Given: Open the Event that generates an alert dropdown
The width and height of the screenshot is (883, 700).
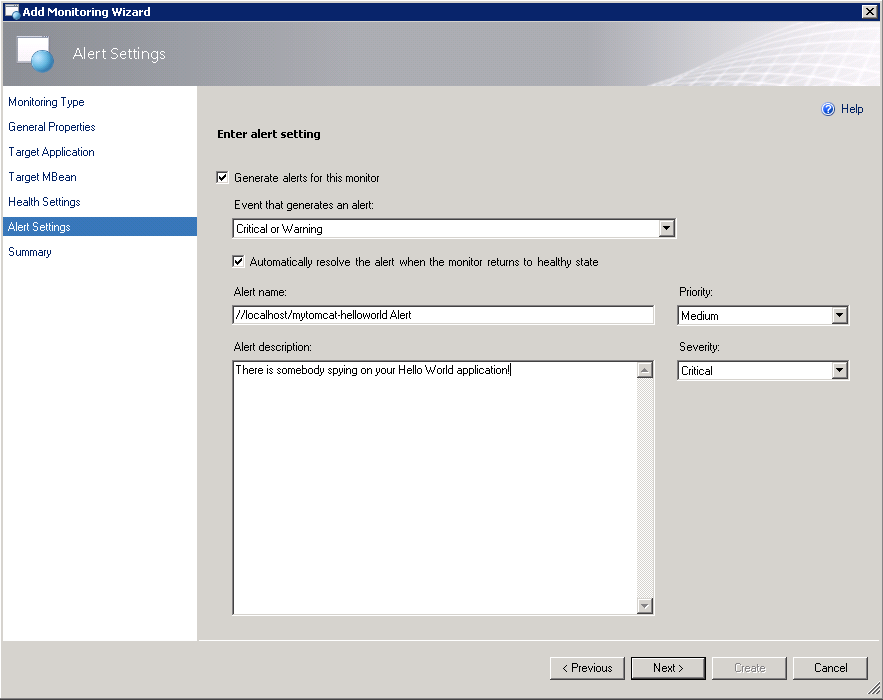Looking at the screenshot, I should coord(667,228).
